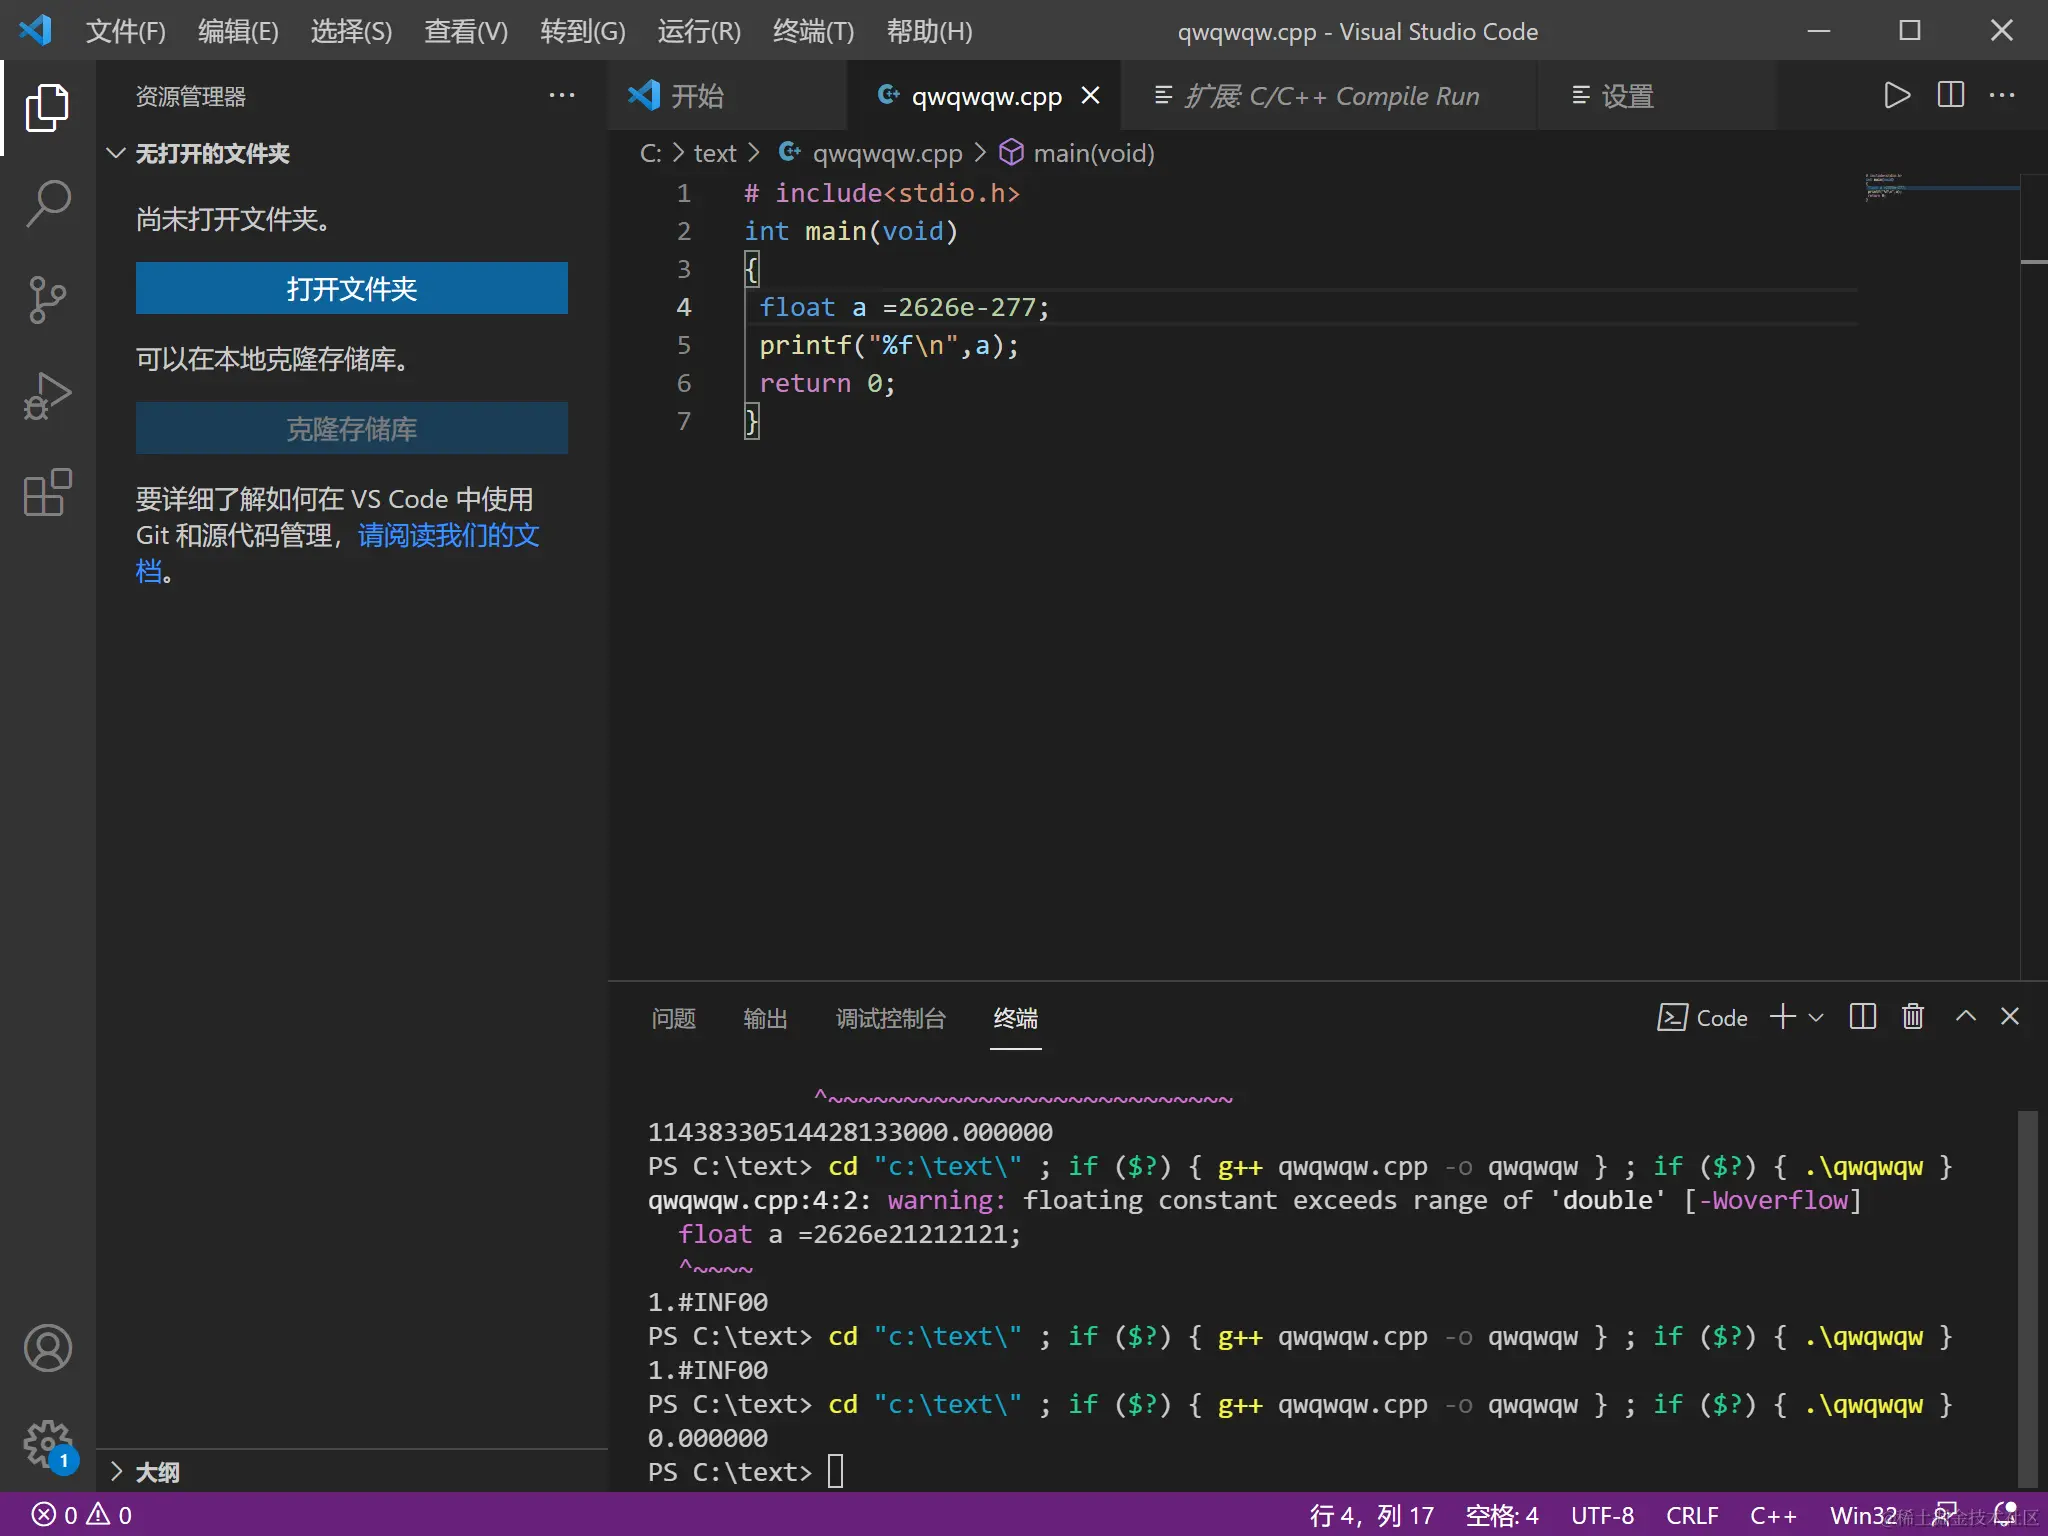Open Accounts icon in activity bar
The image size is (2048, 1536).
tap(47, 1348)
